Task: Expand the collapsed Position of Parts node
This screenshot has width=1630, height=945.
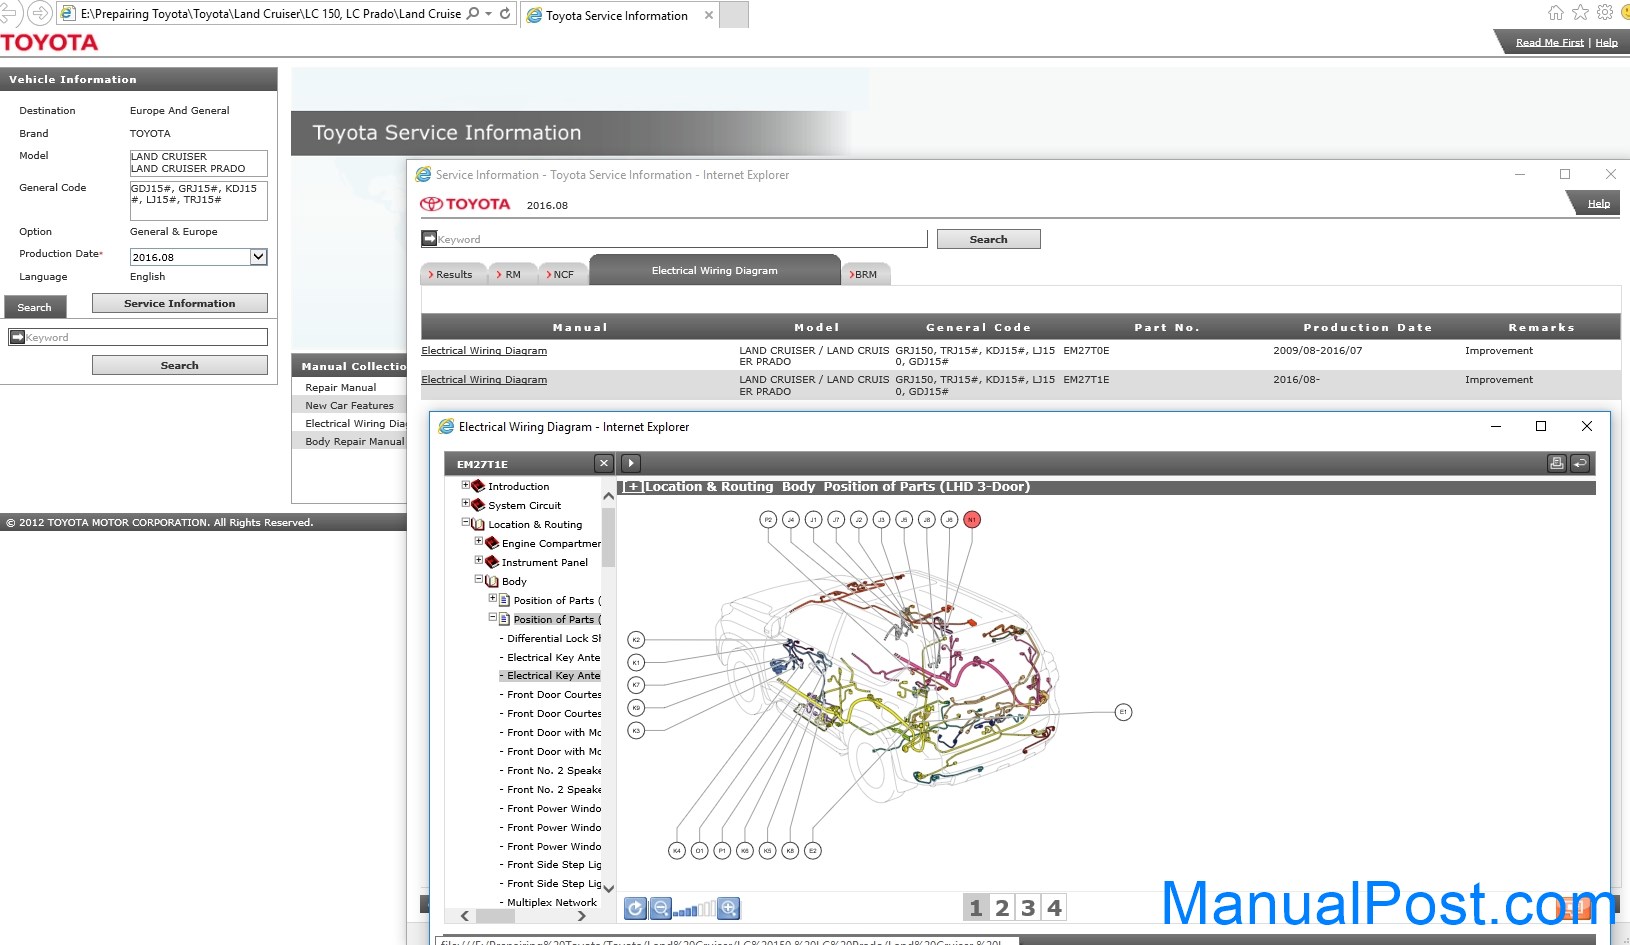Action: pyautogui.click(x=492, y=598)
